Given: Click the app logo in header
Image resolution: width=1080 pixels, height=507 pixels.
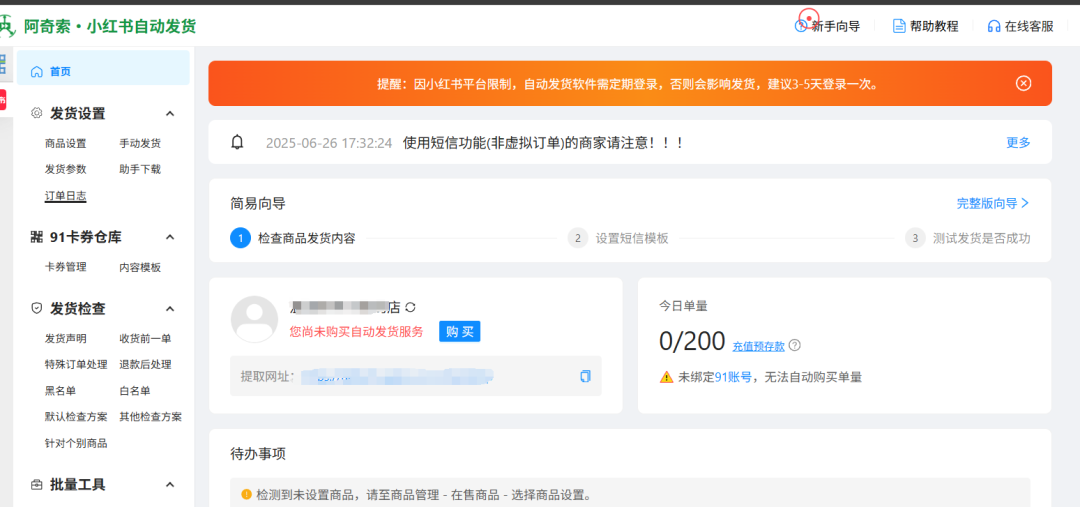Looking at the screenshot, I should (7, 27).
